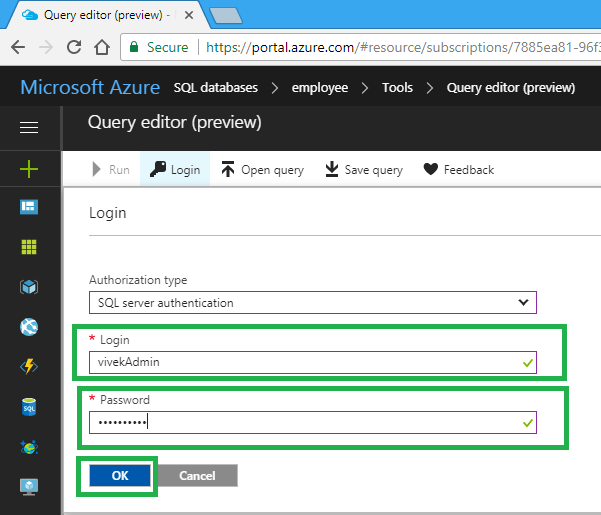Open Resource groups cube icon
601x515 pixels.
point(29,287)
